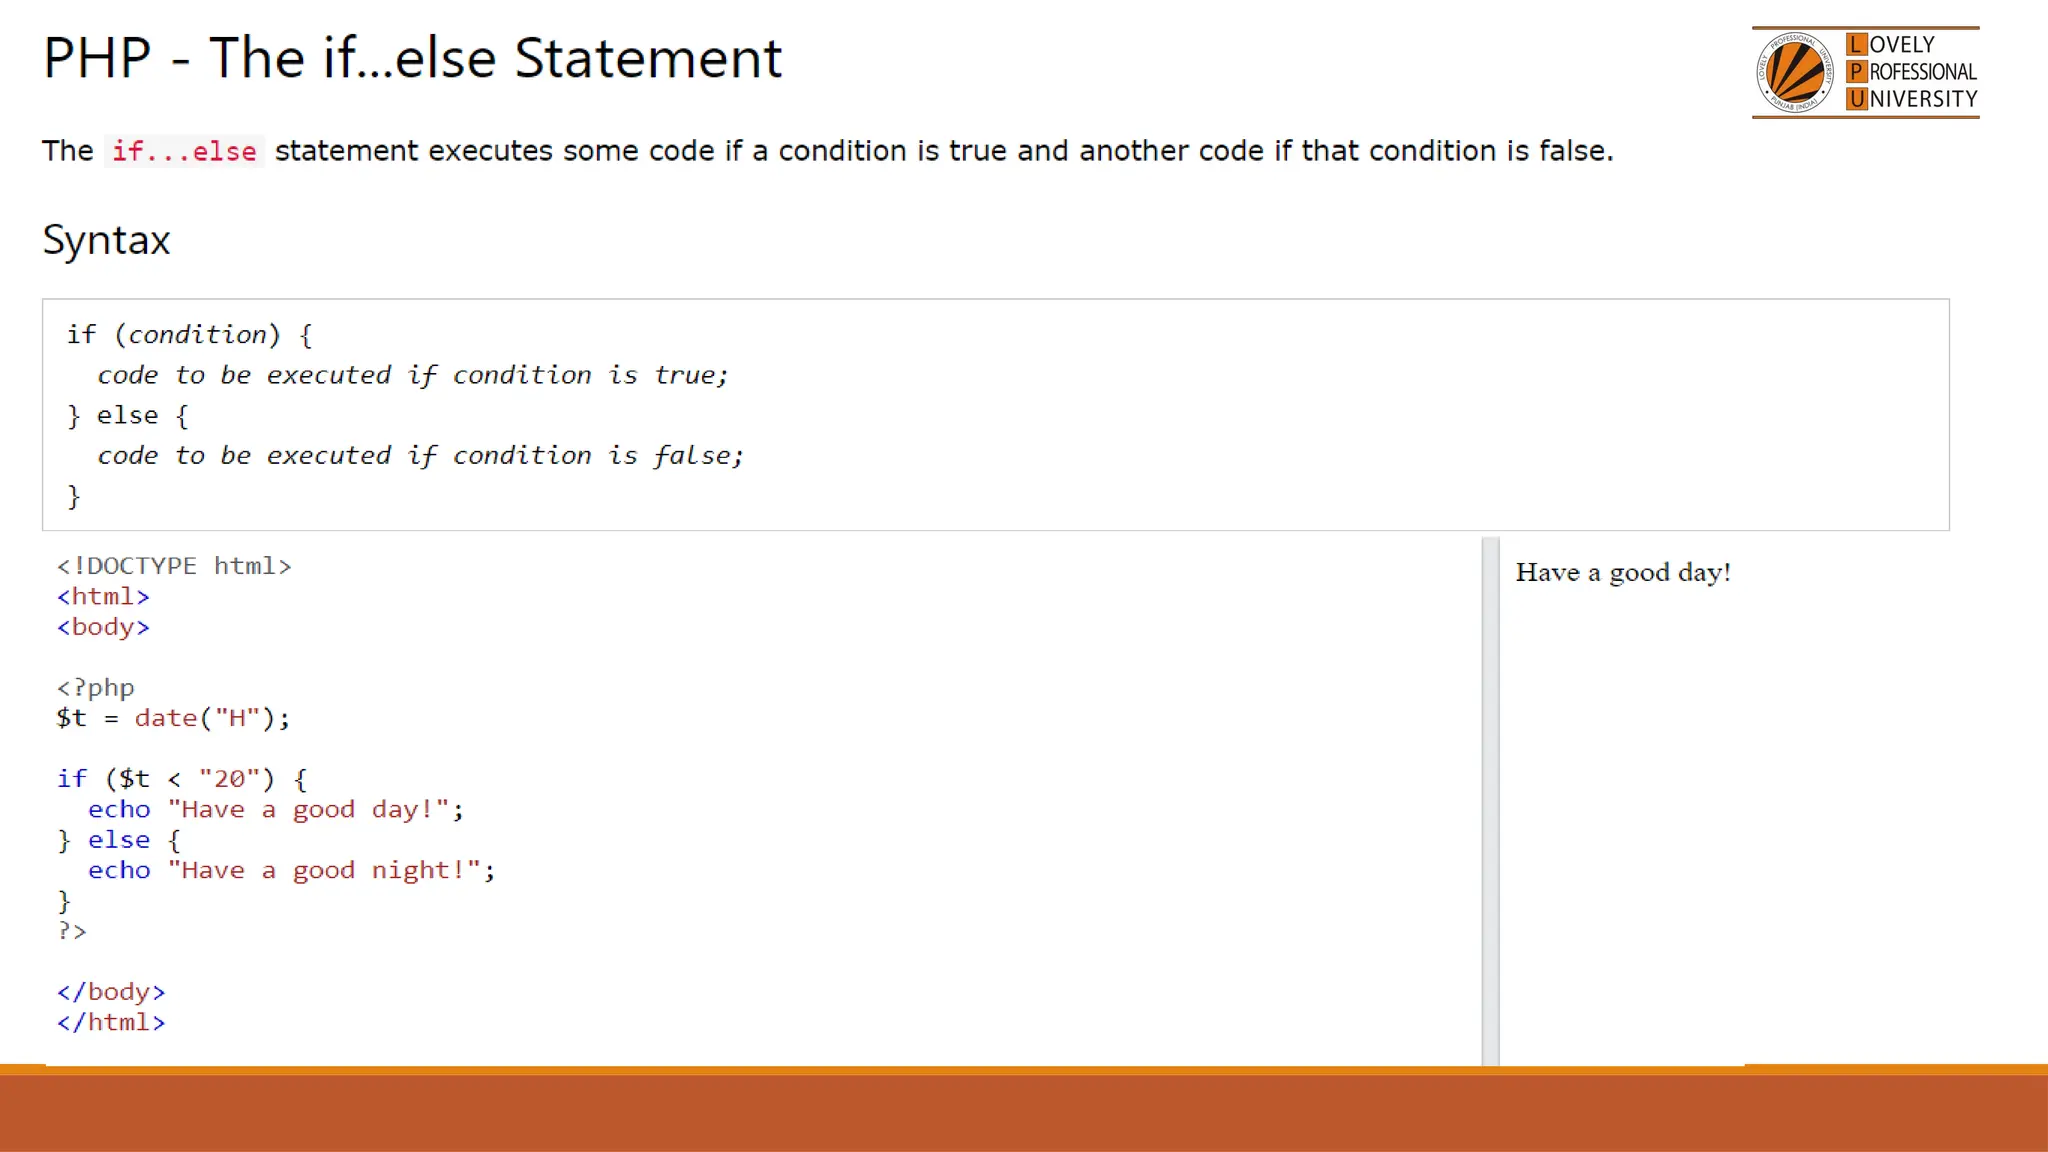
Task: Click the red if...else inline code label
Action: (x=184, y=151)
